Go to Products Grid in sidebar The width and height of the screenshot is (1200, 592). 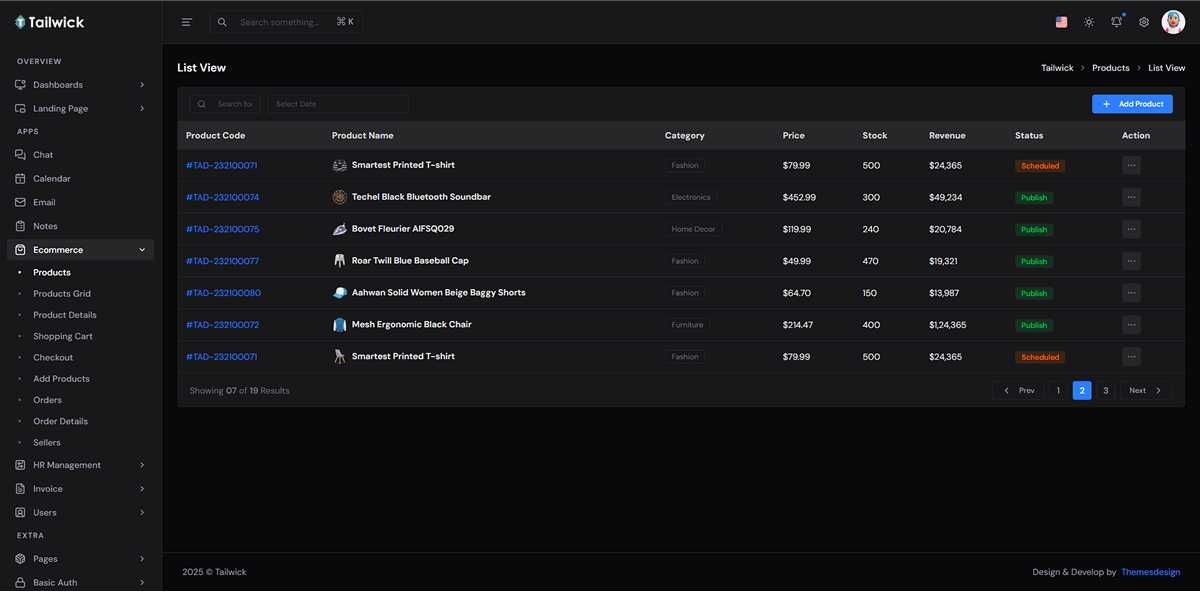pos(62,294)
